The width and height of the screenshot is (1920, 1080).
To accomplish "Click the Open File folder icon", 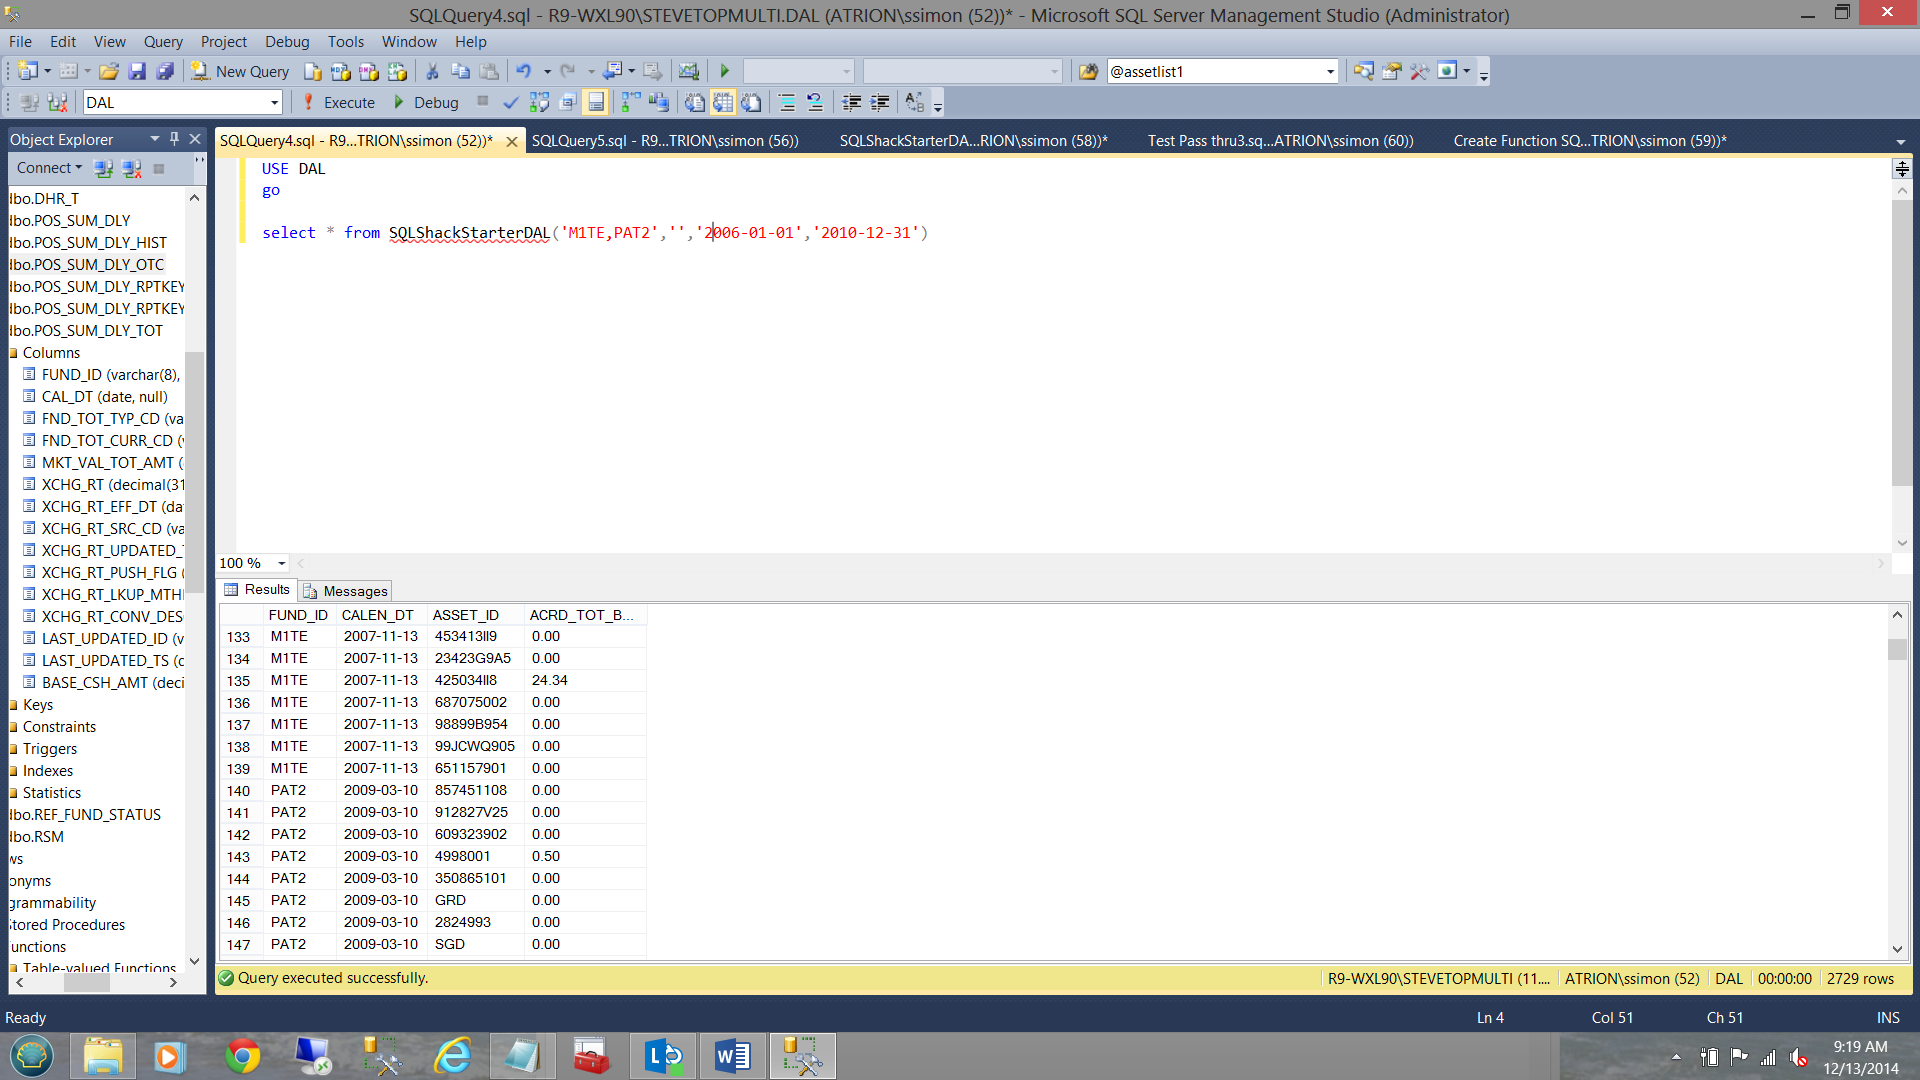I will coord(109,71).
